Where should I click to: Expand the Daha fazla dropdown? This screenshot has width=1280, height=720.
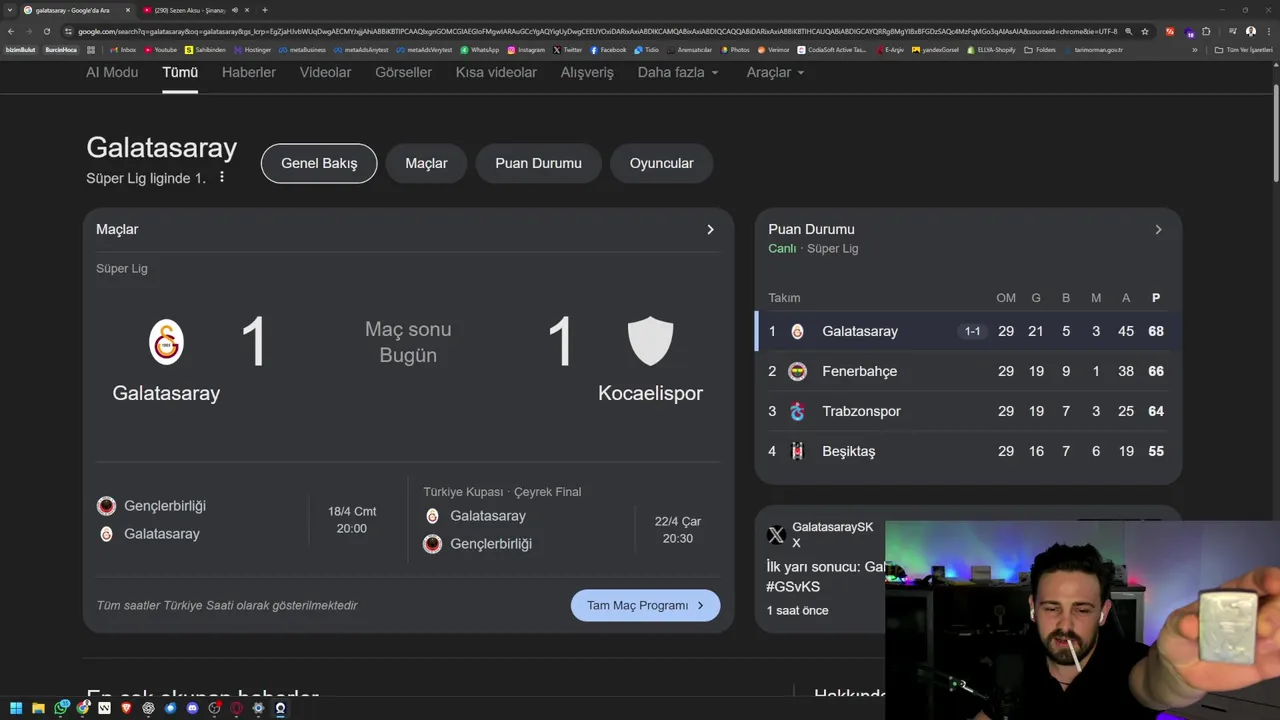(678, 72)
